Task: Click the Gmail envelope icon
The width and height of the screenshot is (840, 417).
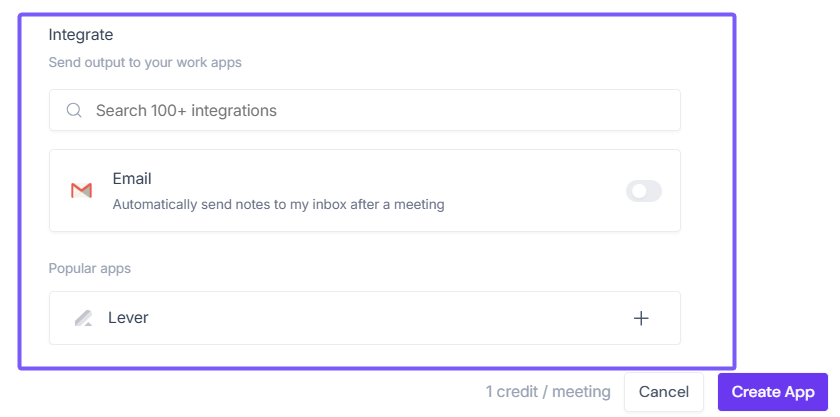Action: pyautogui.click(x=82, y=190)
